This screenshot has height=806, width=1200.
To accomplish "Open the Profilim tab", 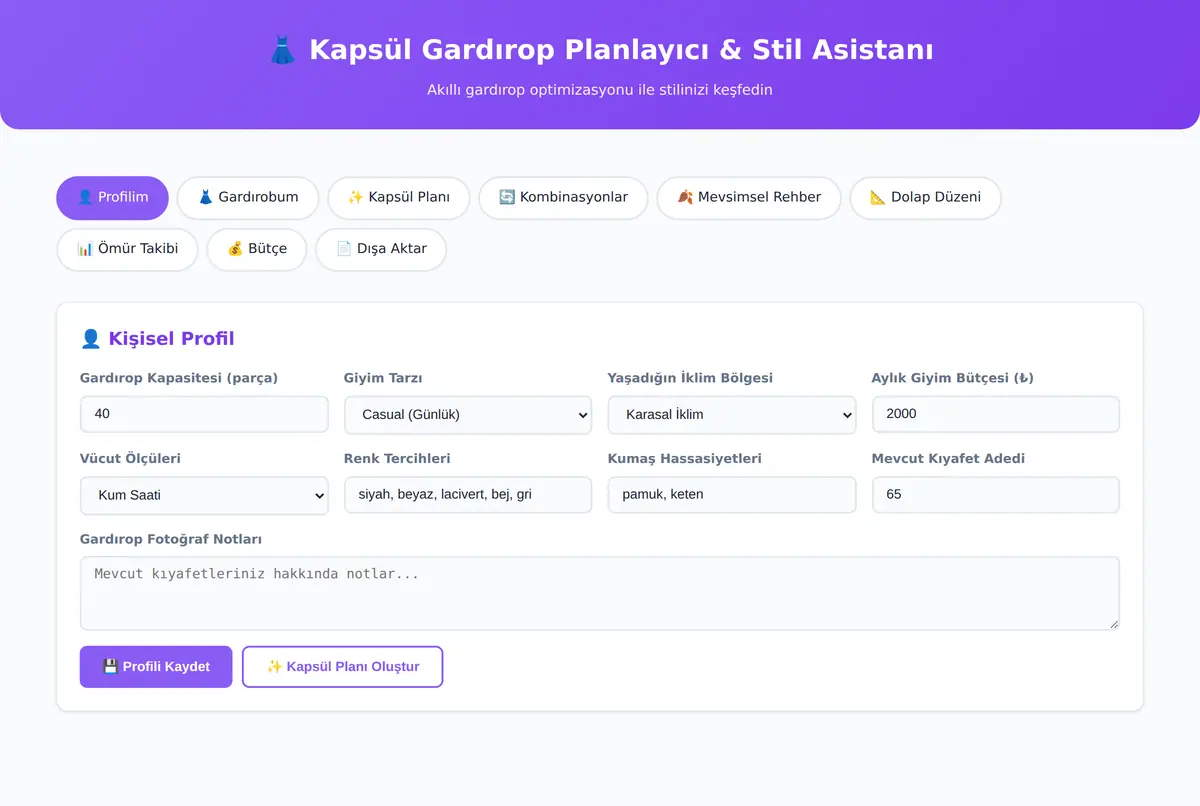I will (x=112, y=198).
